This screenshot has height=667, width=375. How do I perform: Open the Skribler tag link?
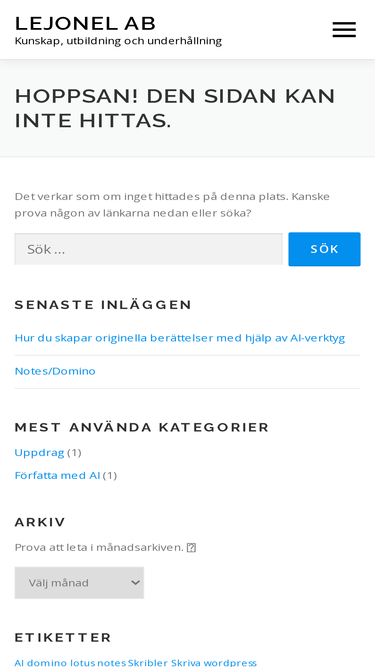click(x=148, y=663)
